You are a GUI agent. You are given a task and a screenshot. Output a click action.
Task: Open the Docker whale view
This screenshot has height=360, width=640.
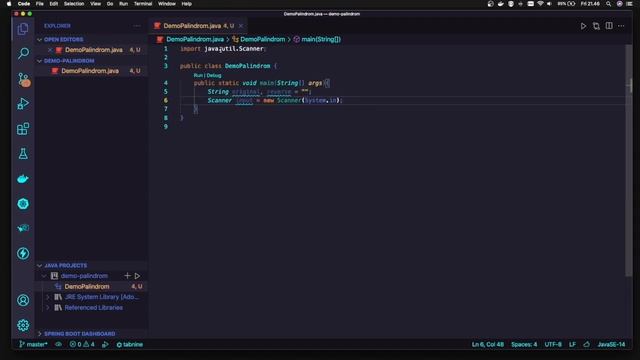23,179
